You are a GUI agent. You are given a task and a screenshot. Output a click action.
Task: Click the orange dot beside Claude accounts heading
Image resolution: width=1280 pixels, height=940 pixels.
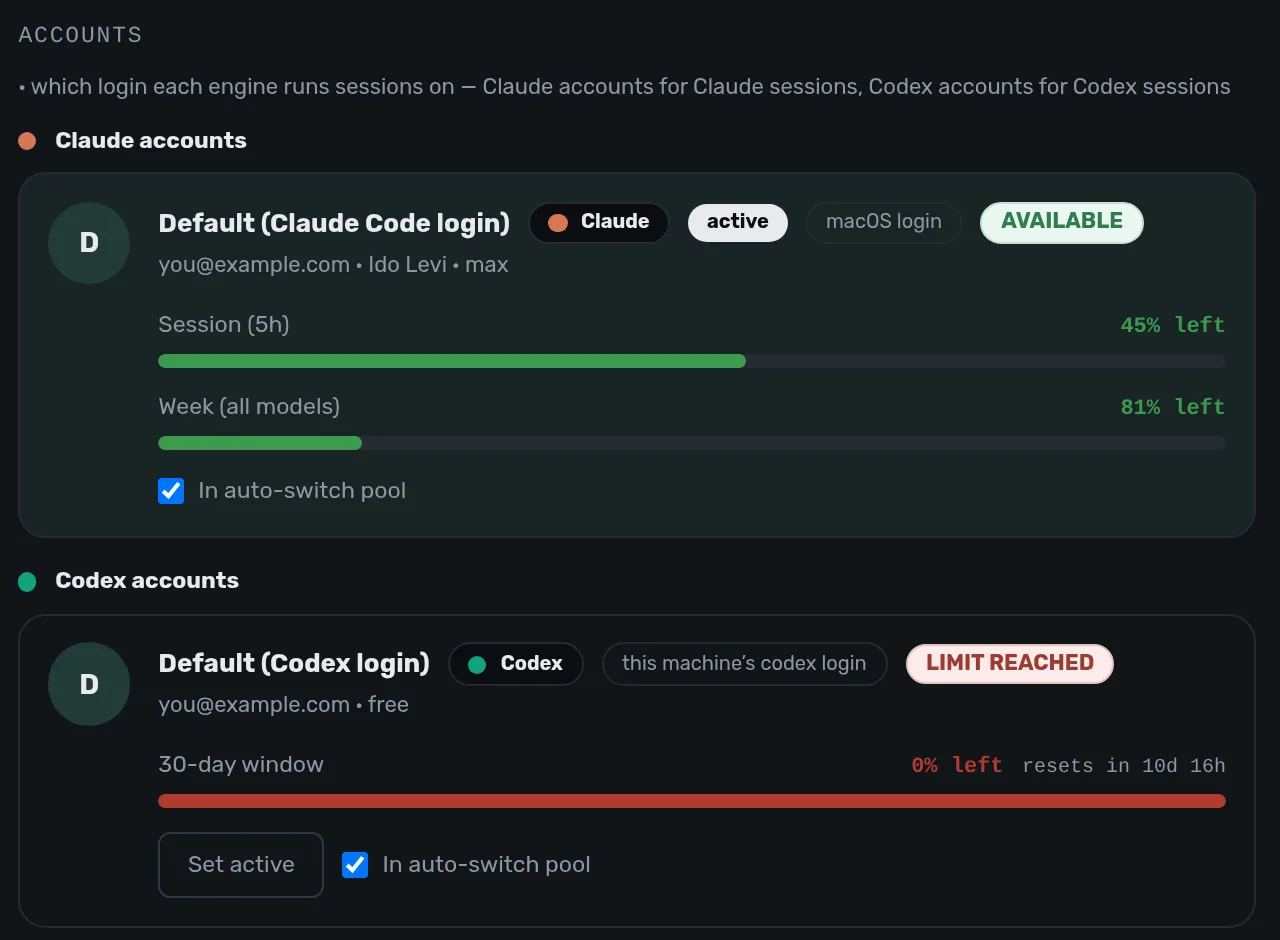27,141
